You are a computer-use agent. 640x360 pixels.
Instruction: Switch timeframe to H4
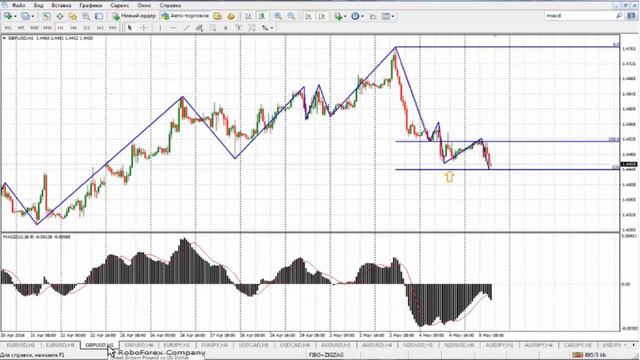point(73,28)
